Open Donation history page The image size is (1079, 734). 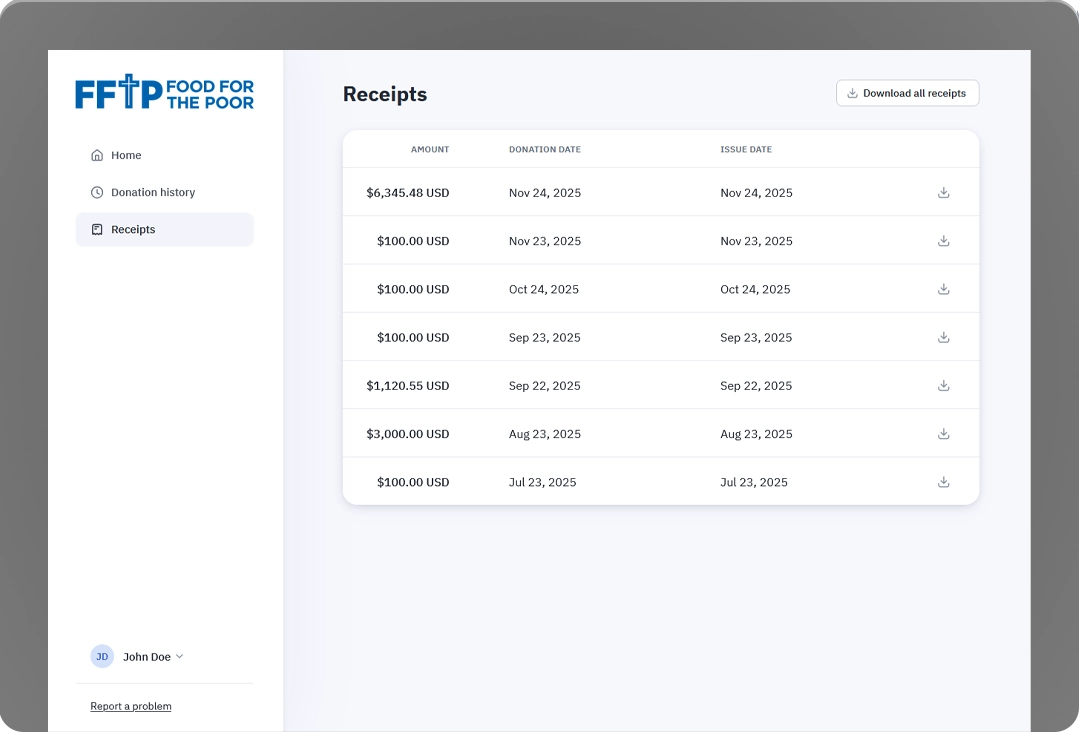(x=152, y=192)
